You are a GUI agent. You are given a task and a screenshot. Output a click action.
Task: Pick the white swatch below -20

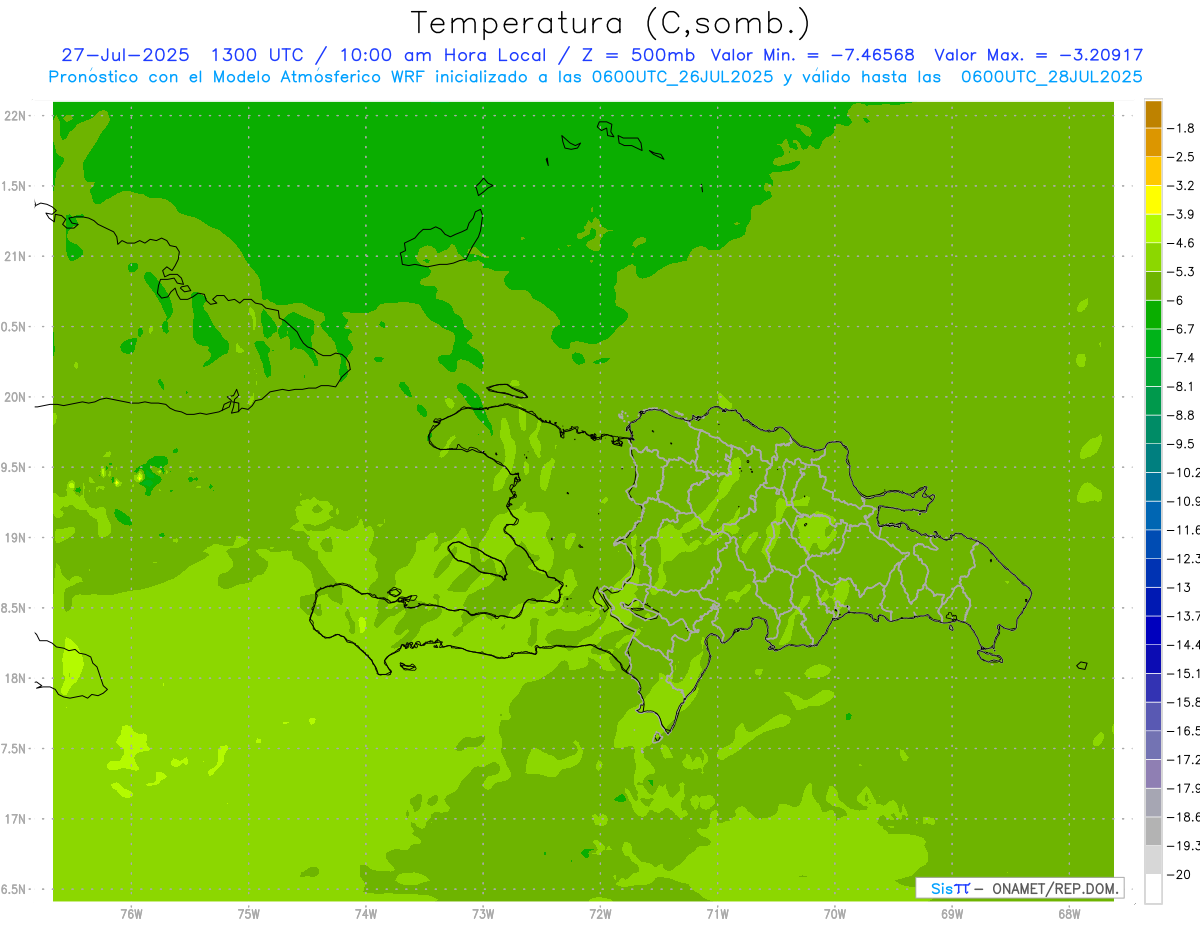tap(1153, 889)
